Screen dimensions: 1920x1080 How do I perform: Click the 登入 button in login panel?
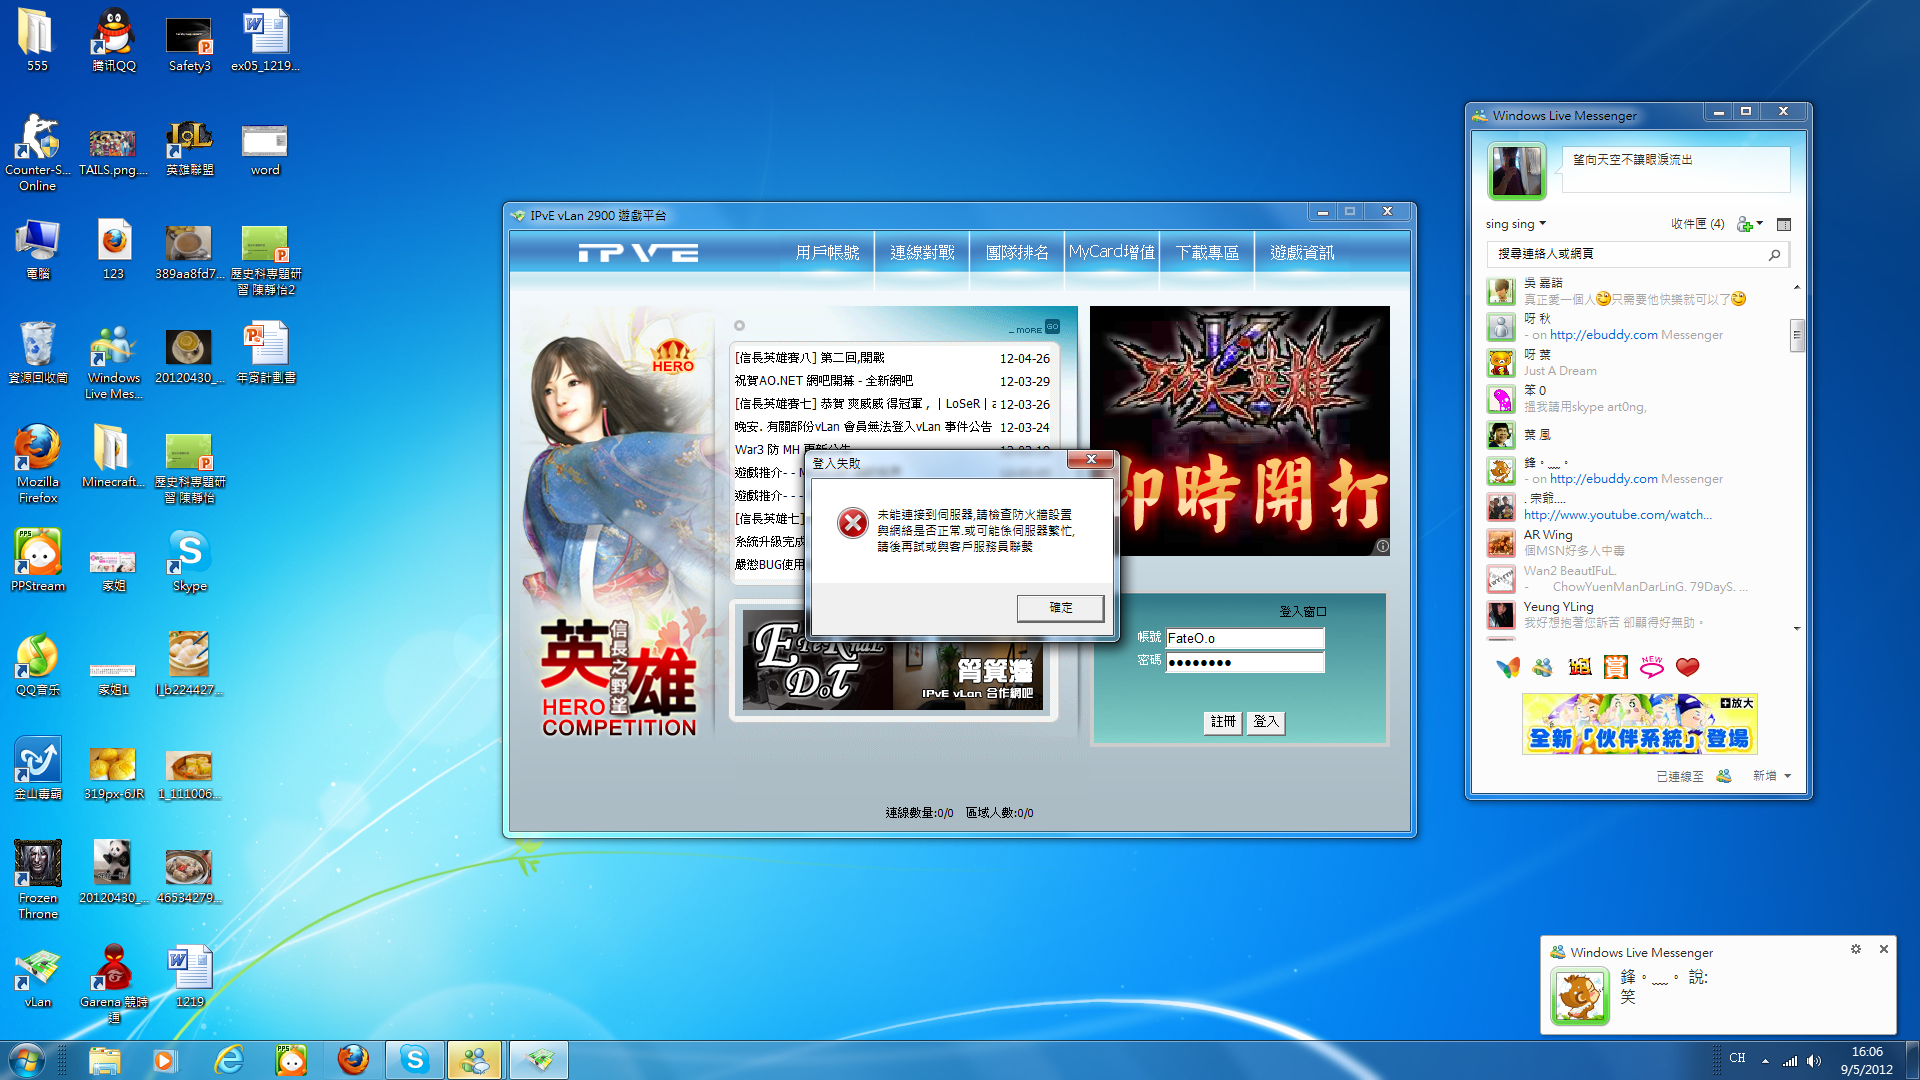1265,722
